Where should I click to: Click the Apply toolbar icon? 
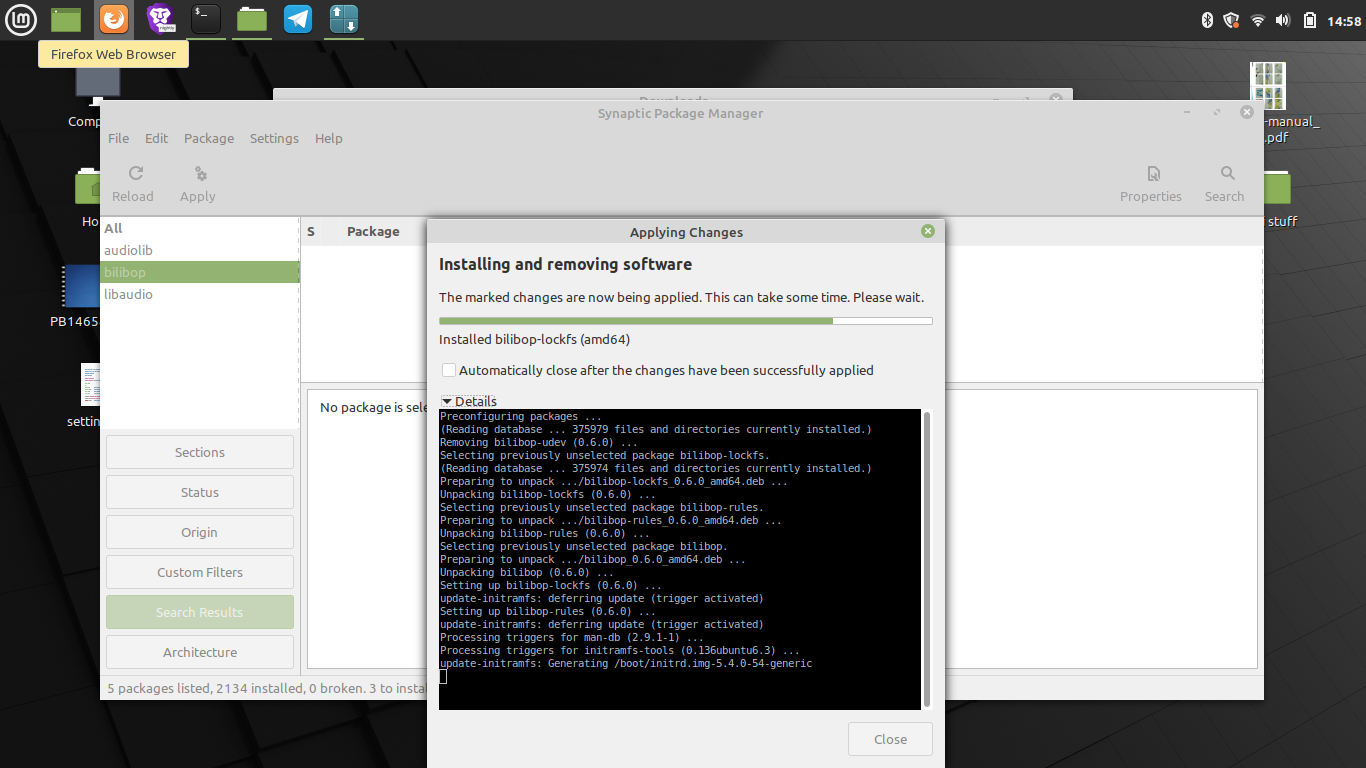tap(198, 174)
